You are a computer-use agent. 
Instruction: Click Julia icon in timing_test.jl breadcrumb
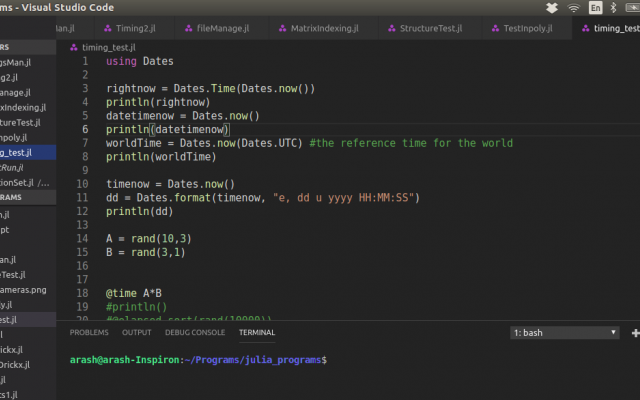click(74, 47)
